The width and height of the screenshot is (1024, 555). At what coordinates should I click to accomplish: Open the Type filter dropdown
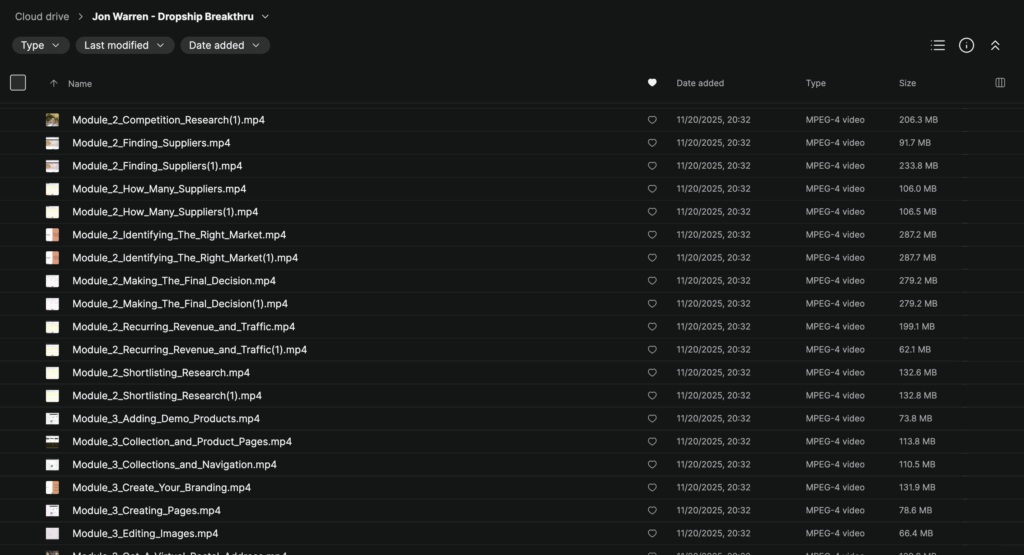coord(41,45)
